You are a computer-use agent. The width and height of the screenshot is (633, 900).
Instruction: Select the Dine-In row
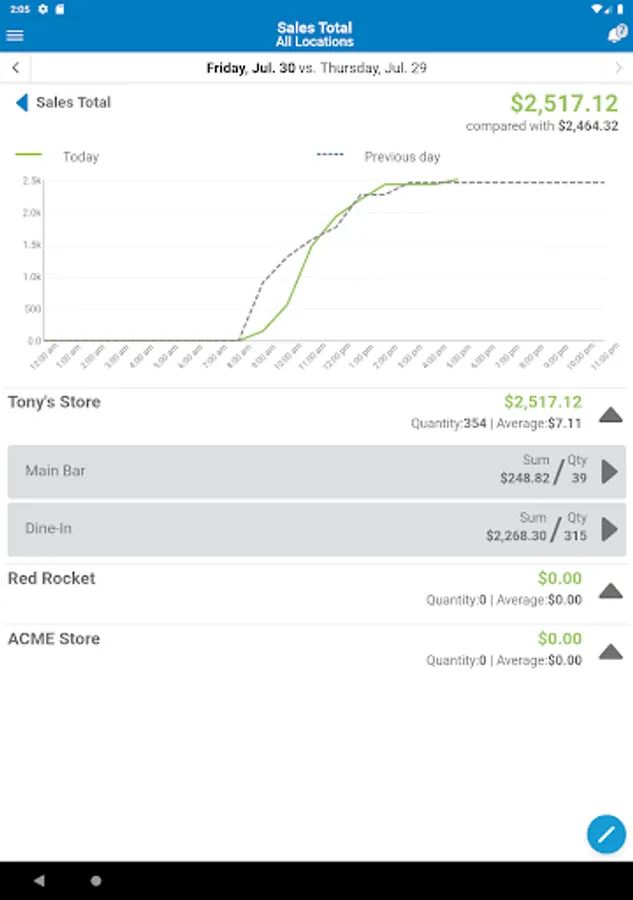pos(300,530)
